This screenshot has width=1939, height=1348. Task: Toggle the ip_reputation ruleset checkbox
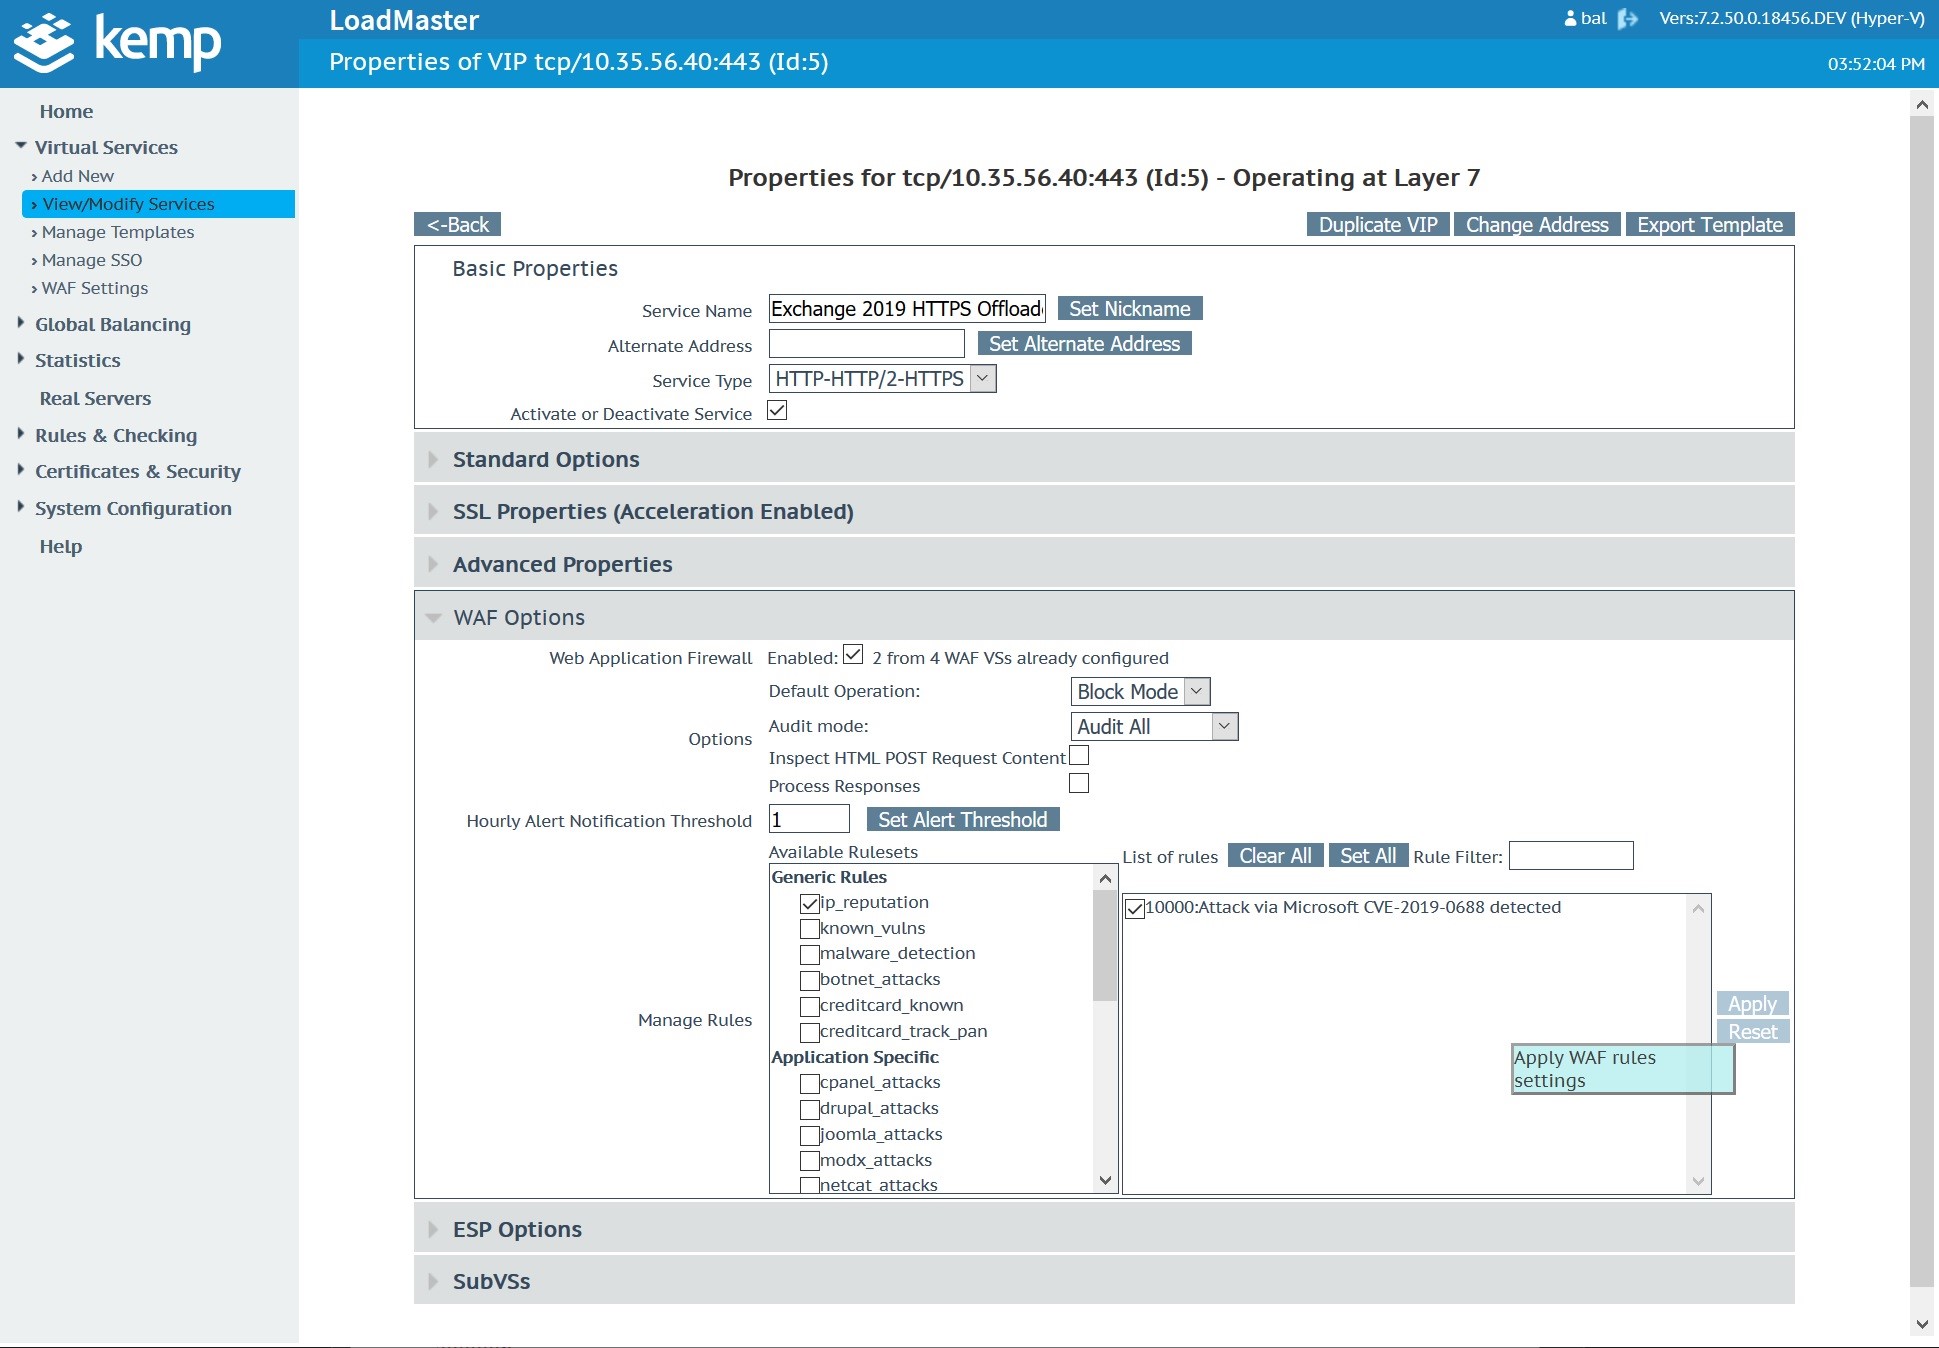point(809,903)
